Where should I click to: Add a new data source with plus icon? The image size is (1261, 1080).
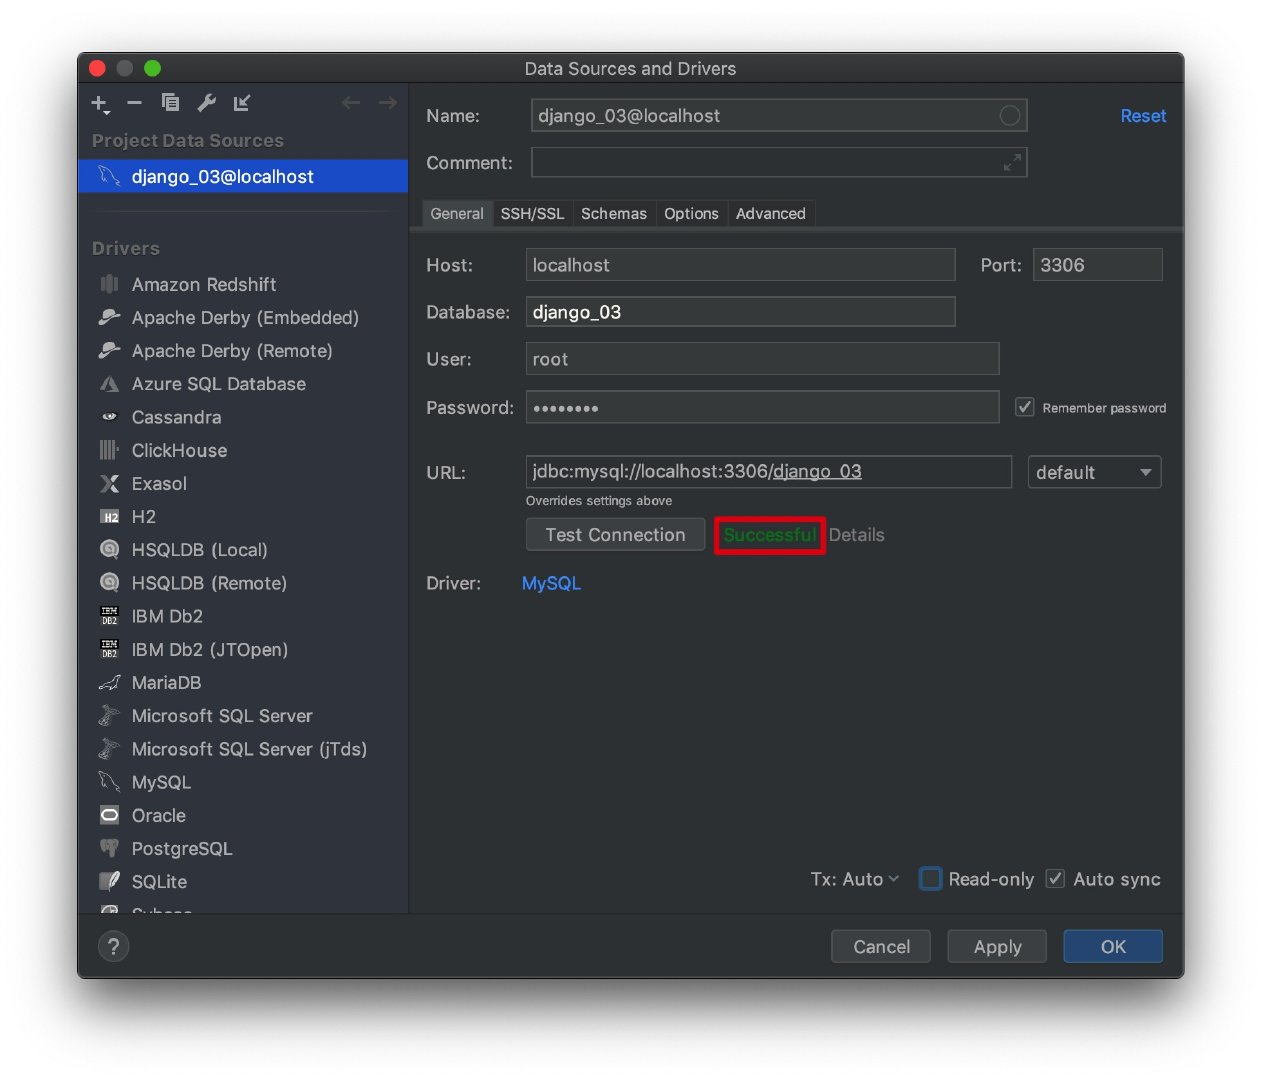[100, 103]
